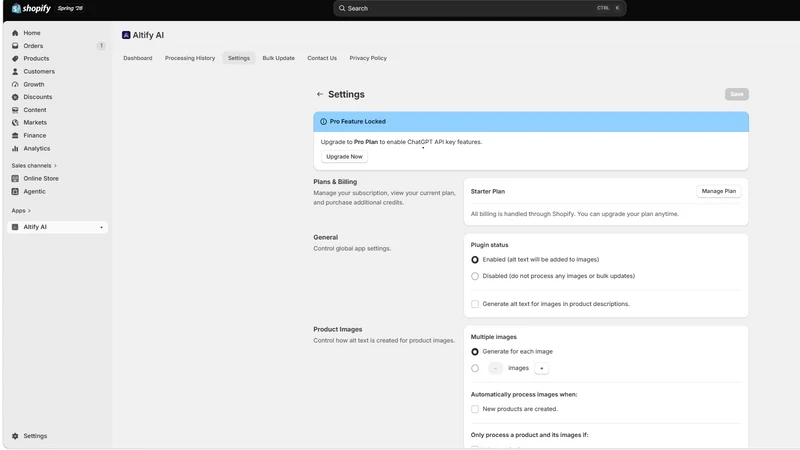This screenshot has height=450, width=800.
Task: Click the Spring '26 edition badge
Action: [70, 8]
